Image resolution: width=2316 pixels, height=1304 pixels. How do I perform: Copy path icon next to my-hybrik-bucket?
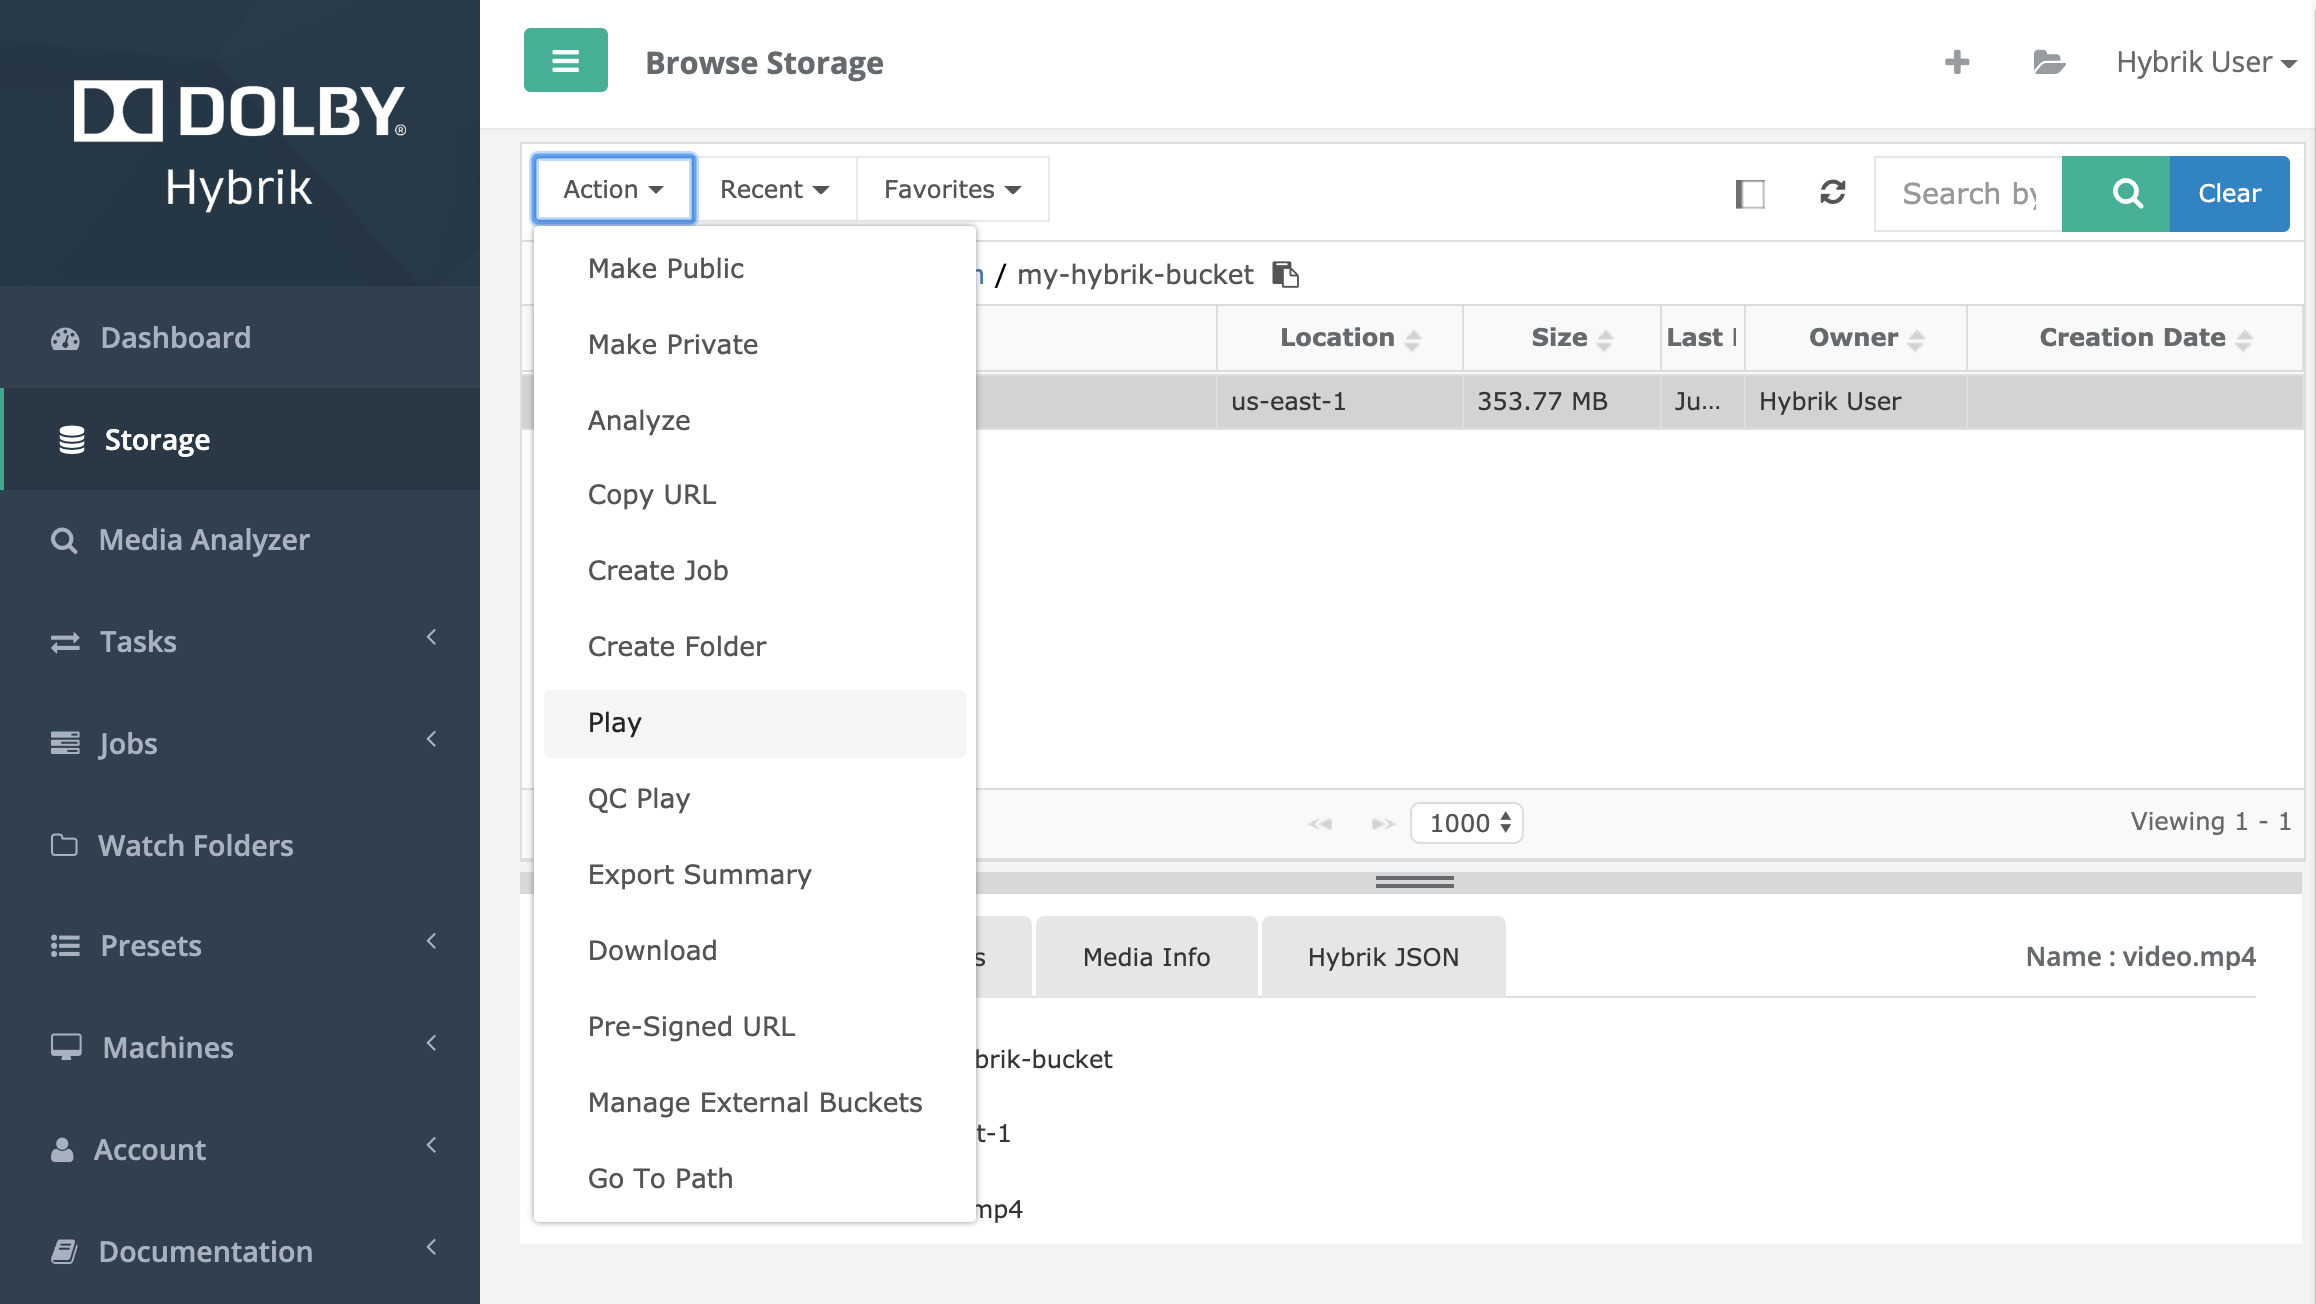coord(1285,274)
